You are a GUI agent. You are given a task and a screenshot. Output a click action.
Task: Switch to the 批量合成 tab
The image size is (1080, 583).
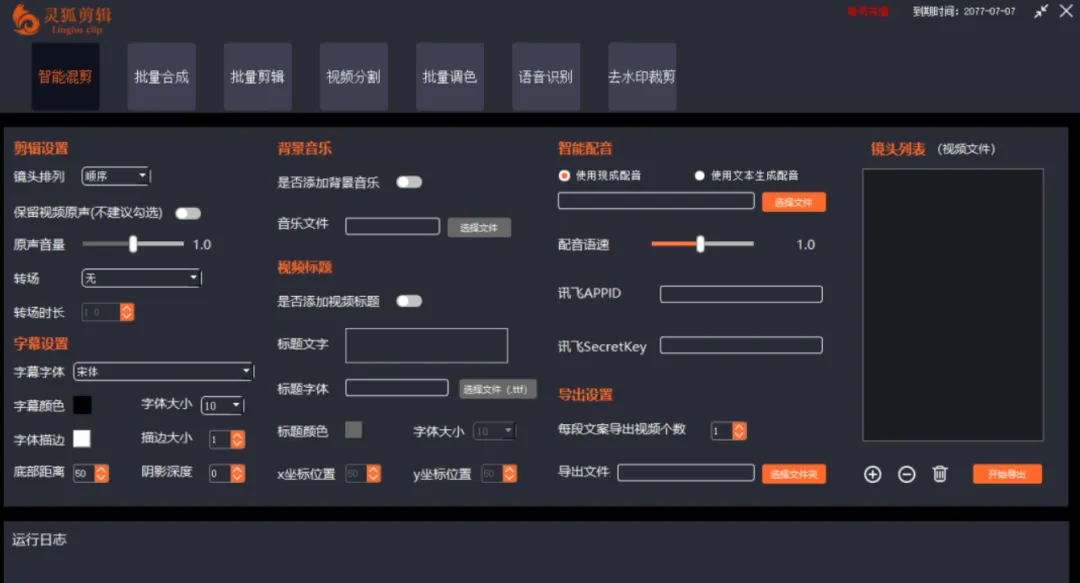pyautogui.click(x=161, y=76)
